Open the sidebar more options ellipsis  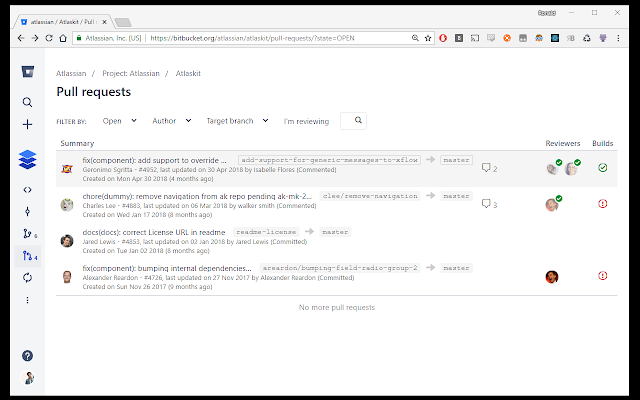pyautogui.click(x=27, y=300)
